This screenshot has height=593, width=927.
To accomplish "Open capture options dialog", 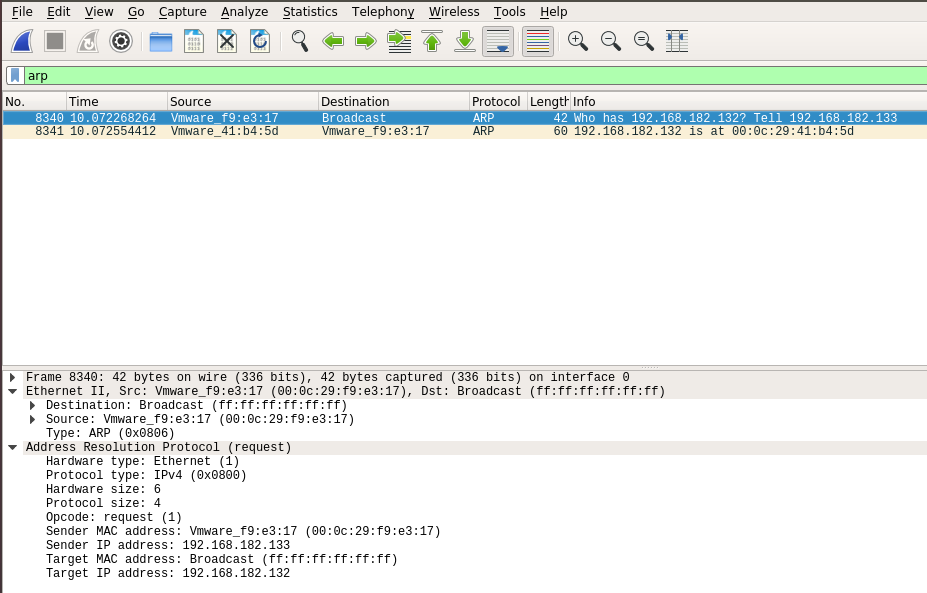I will coord(120,41).
